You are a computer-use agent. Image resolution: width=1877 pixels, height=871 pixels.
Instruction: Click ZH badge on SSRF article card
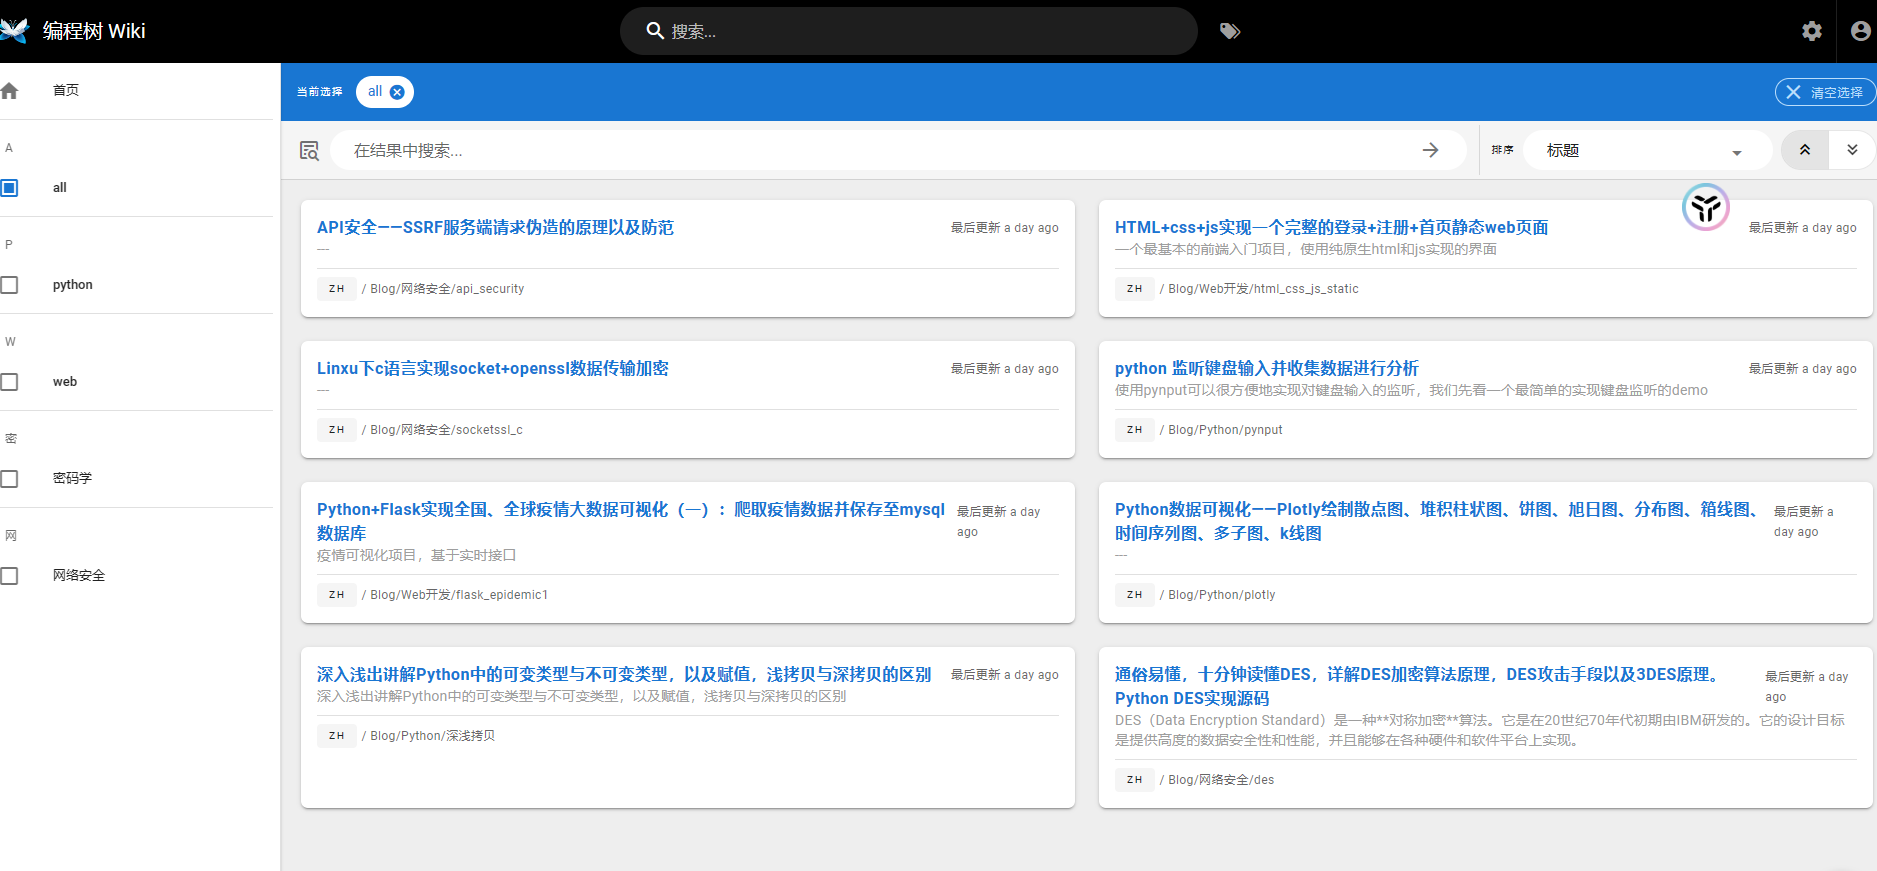[x=337, y=289]
